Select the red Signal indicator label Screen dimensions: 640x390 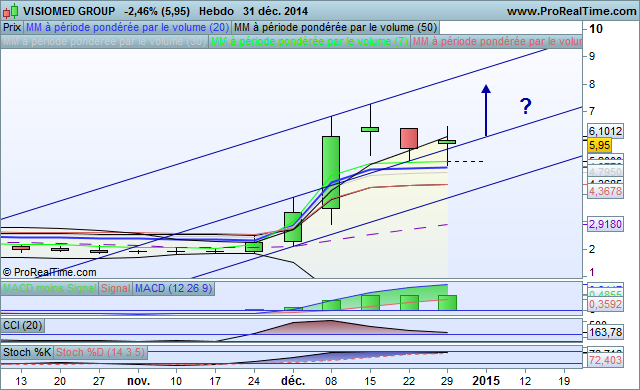116,288
